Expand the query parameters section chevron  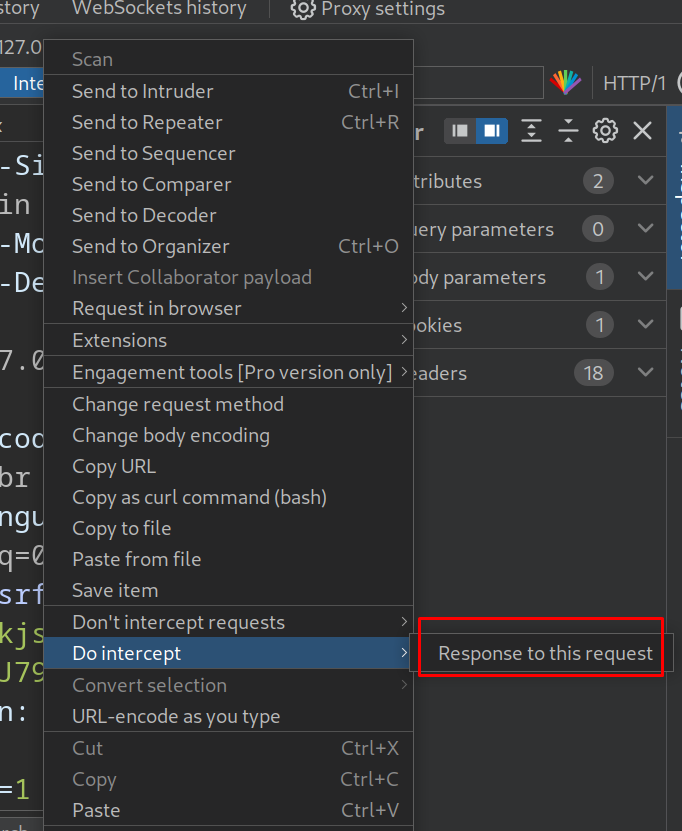pos(645,228)
